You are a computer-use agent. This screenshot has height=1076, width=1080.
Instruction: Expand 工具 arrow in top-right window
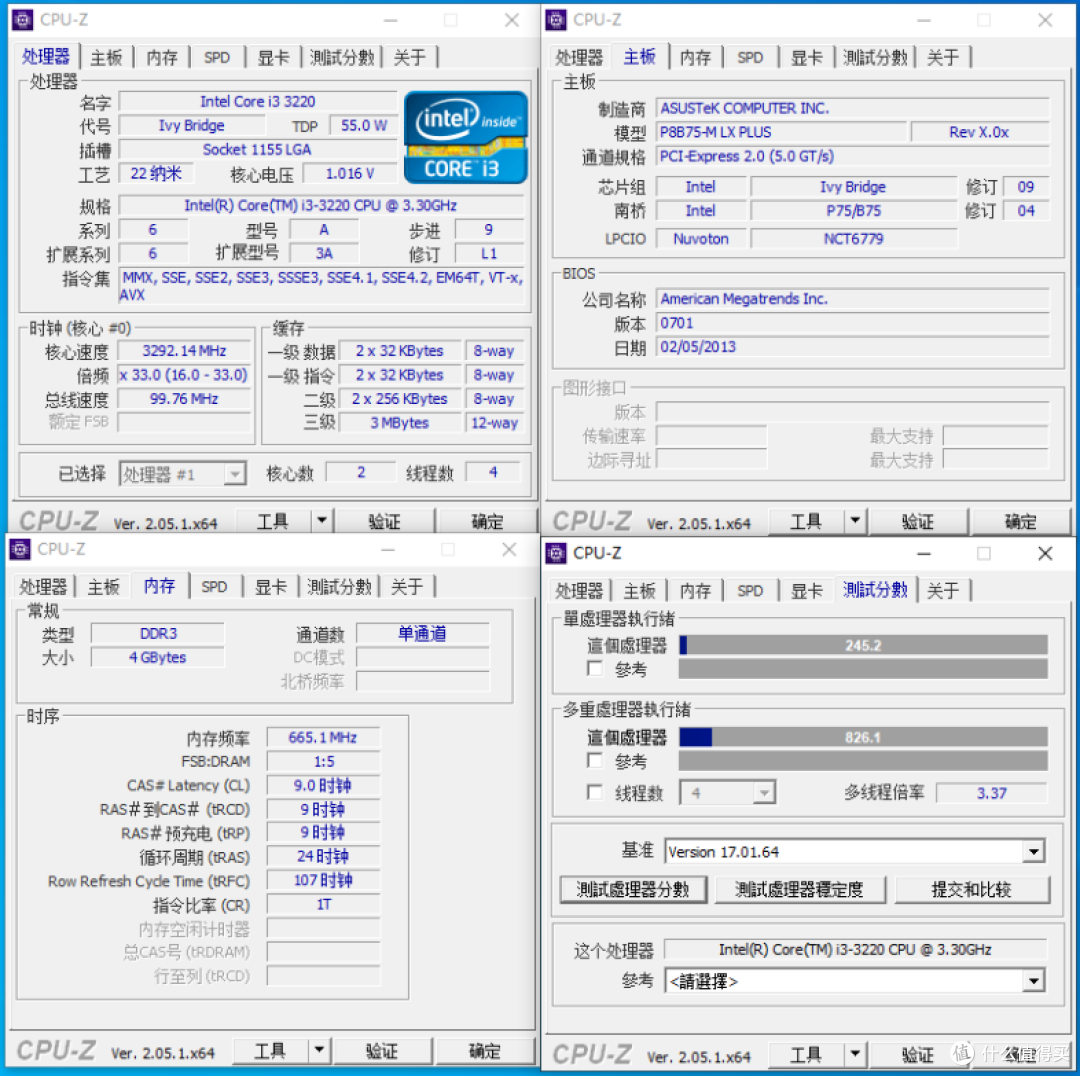pyautogui.click(x=855, y=521)
